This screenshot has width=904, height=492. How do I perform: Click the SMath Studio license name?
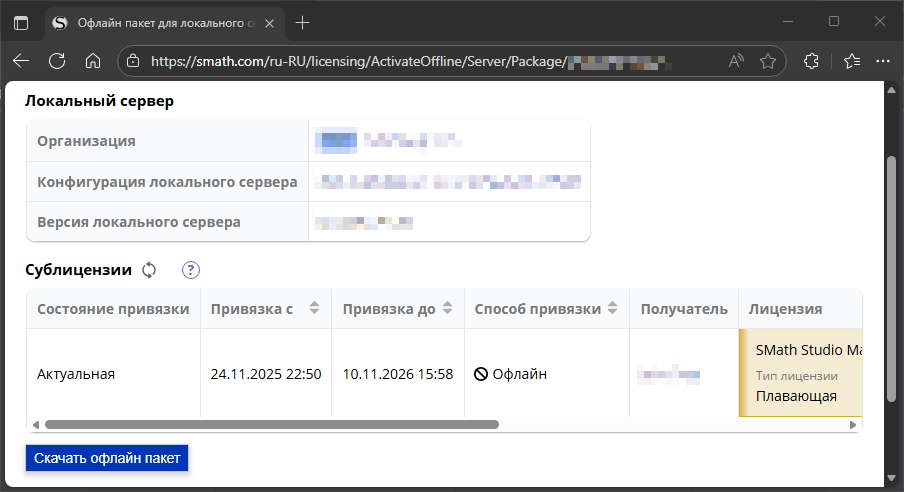point(808,350)
